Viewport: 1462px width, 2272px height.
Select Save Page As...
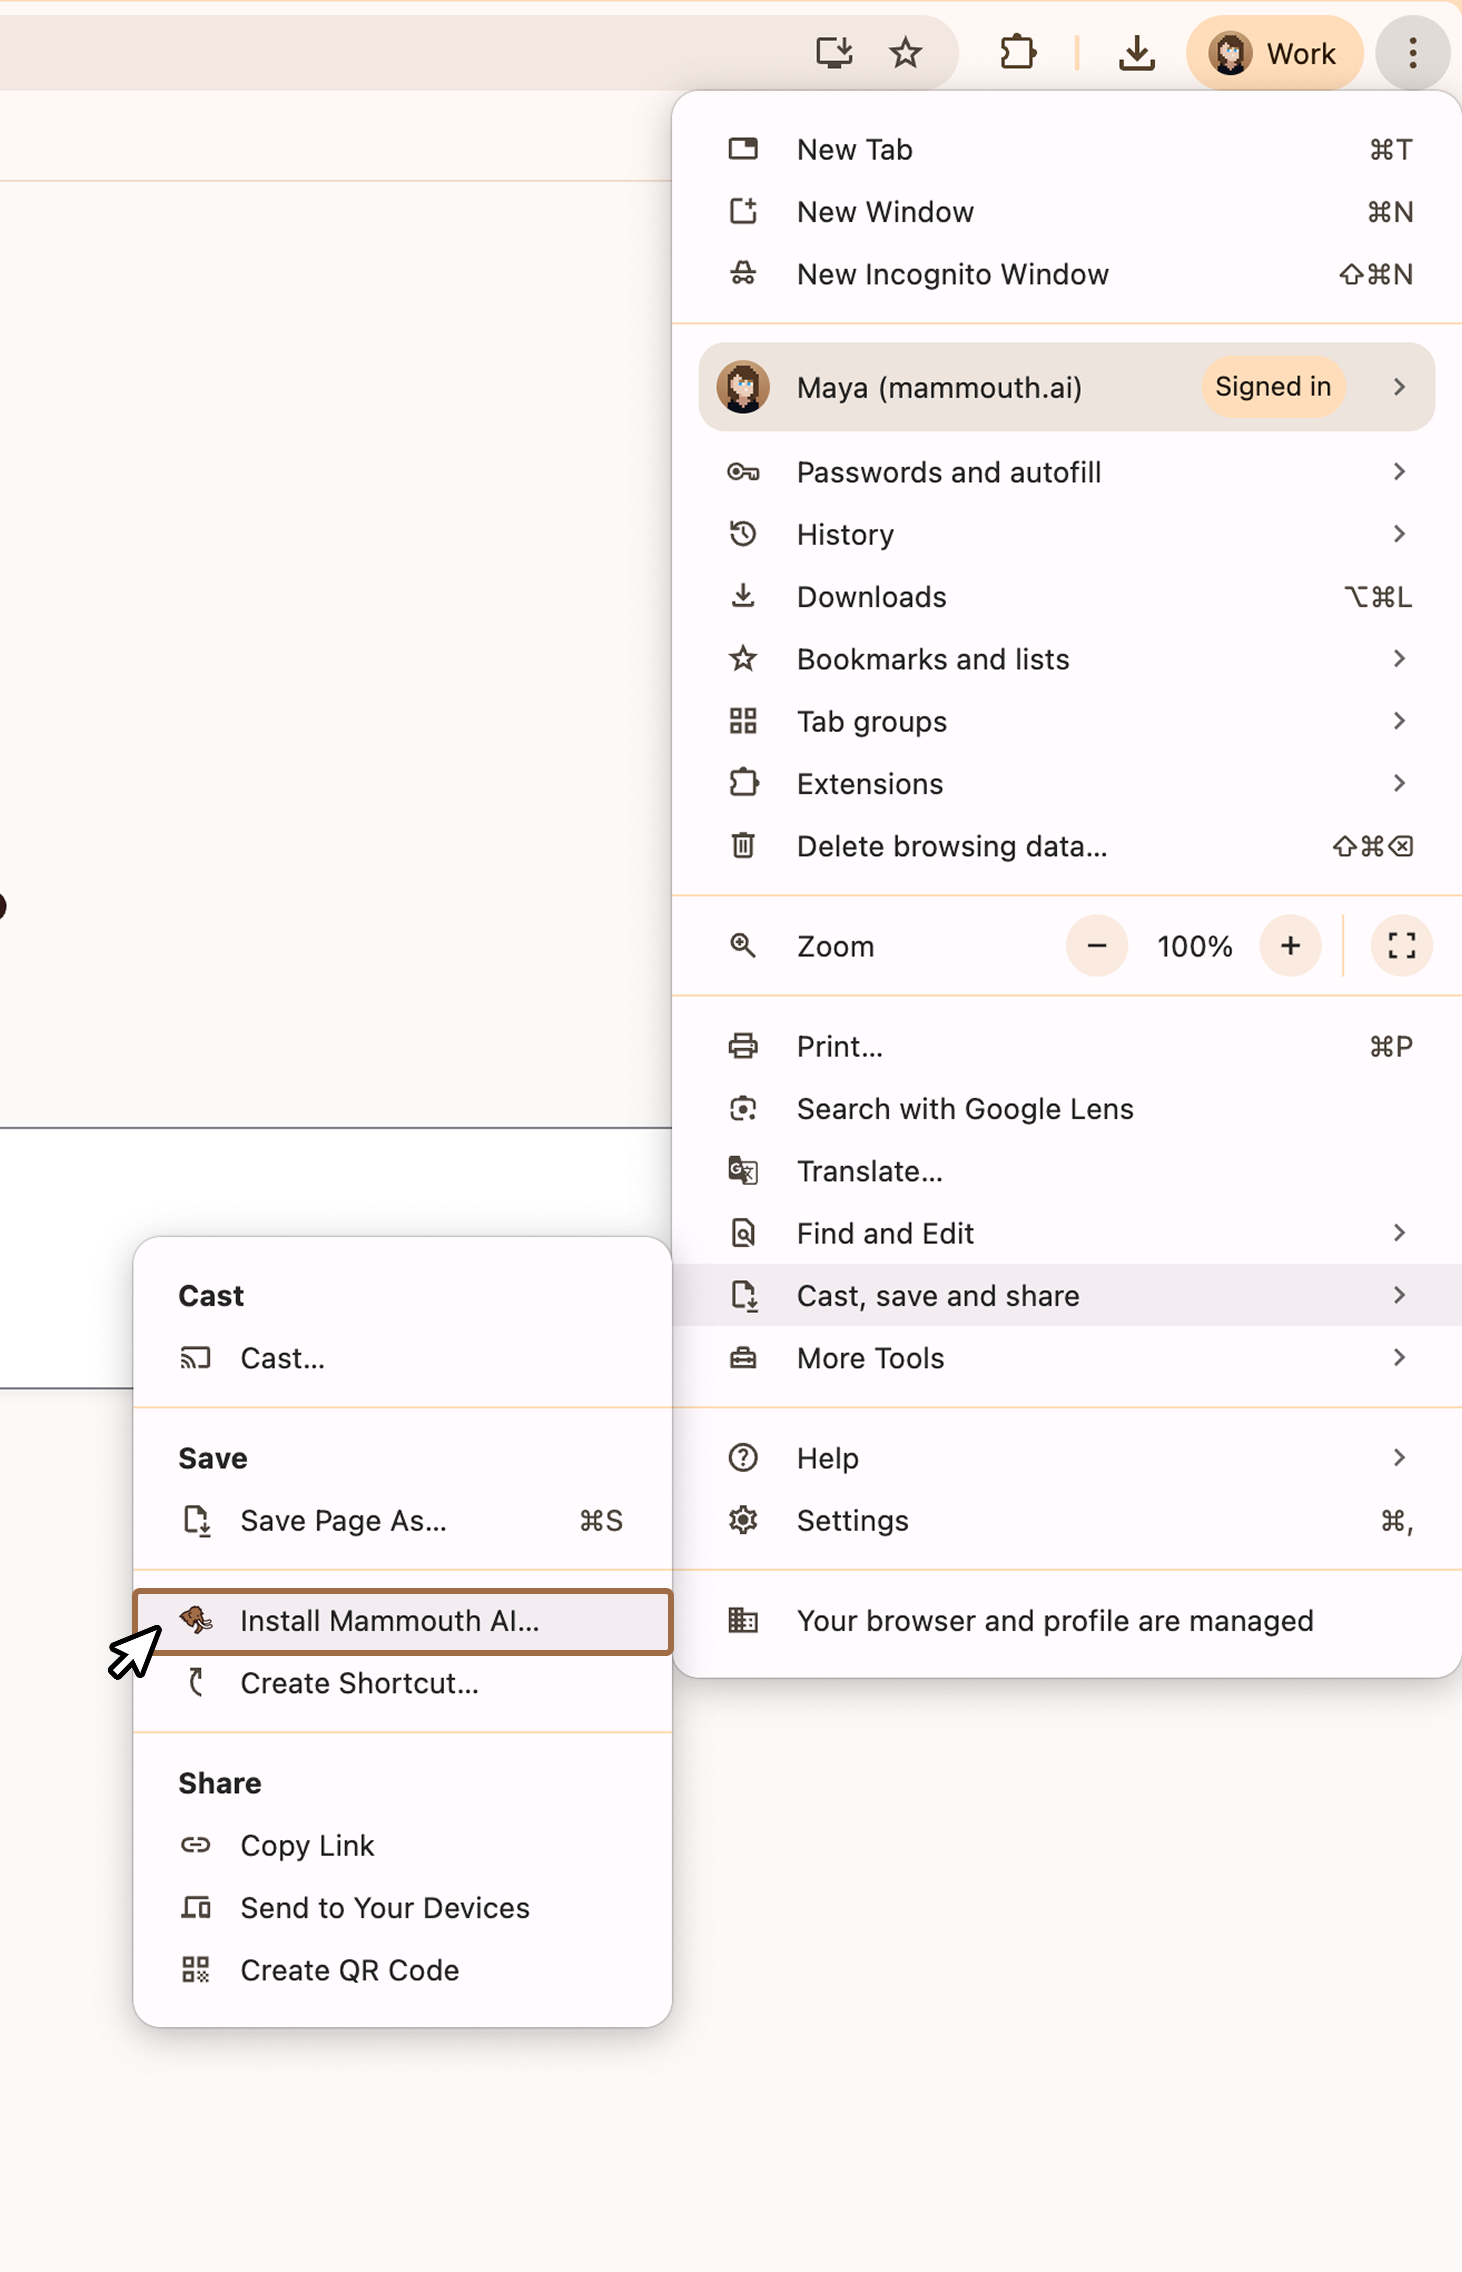tap(402, 1521)
